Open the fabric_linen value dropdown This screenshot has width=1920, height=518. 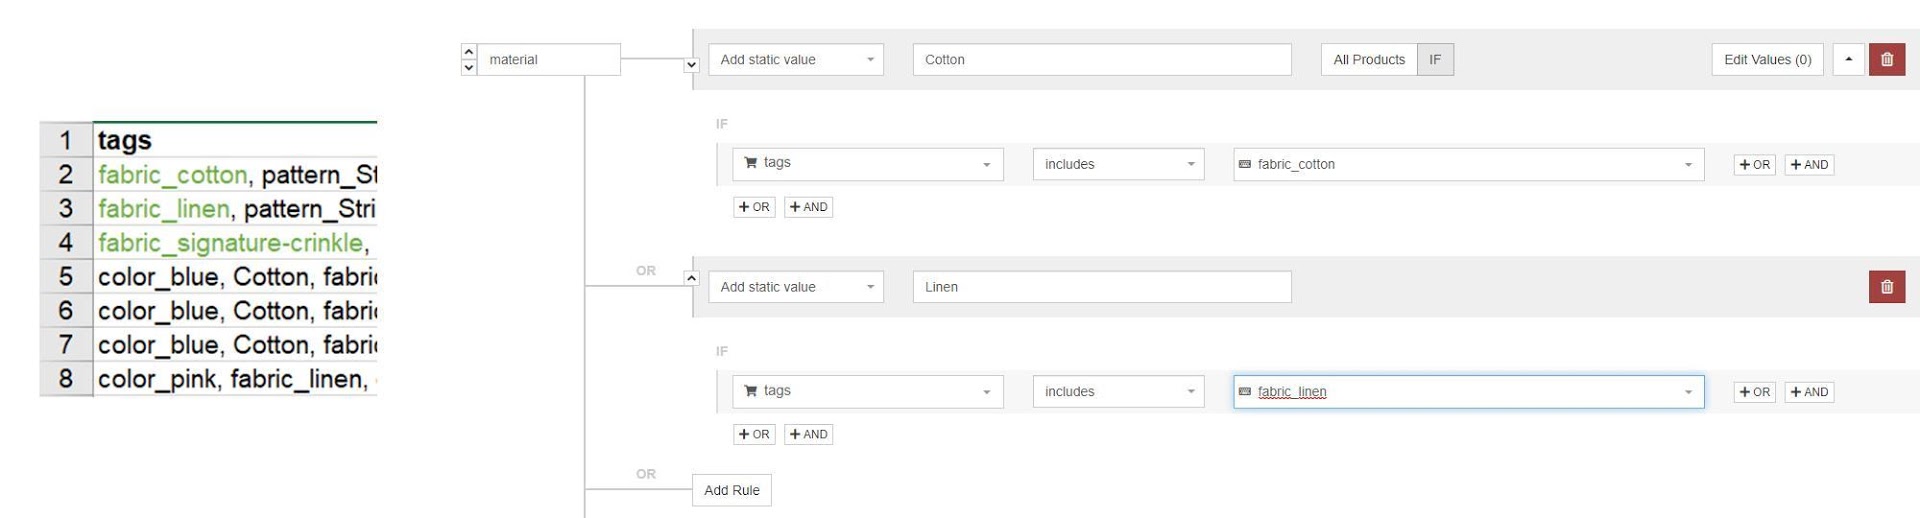pyautogui.click(x=1469, y=392)
